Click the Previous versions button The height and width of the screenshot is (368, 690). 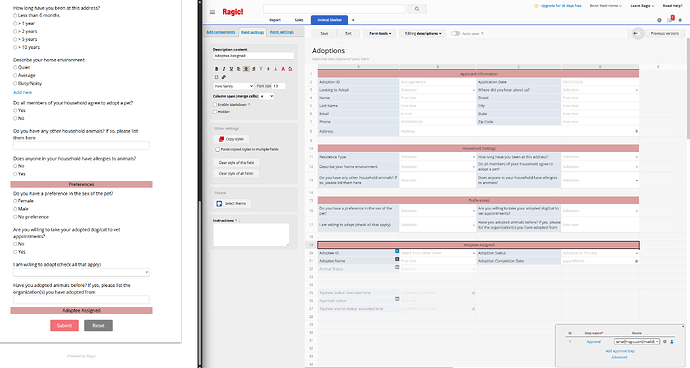(664, 33)
